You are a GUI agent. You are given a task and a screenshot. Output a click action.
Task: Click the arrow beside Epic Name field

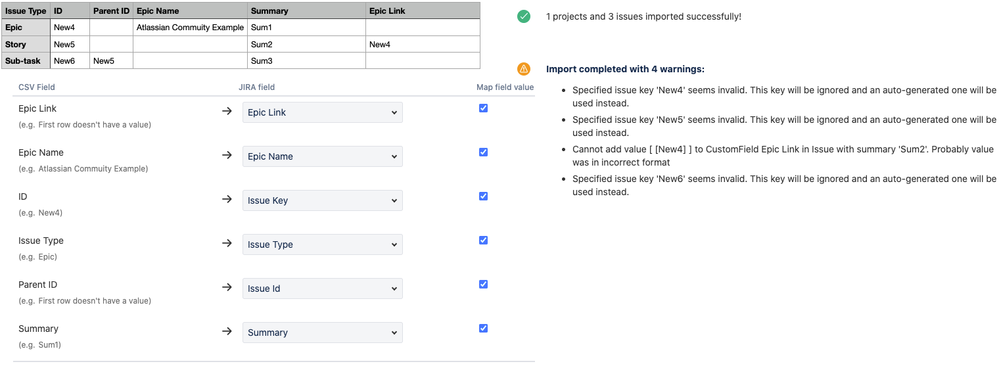pos(227,155)
